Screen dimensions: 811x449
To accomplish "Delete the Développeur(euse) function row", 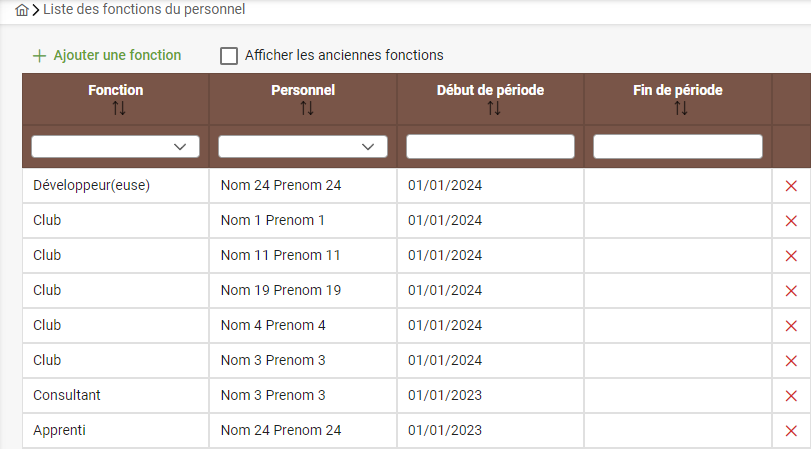I will 791,186.
